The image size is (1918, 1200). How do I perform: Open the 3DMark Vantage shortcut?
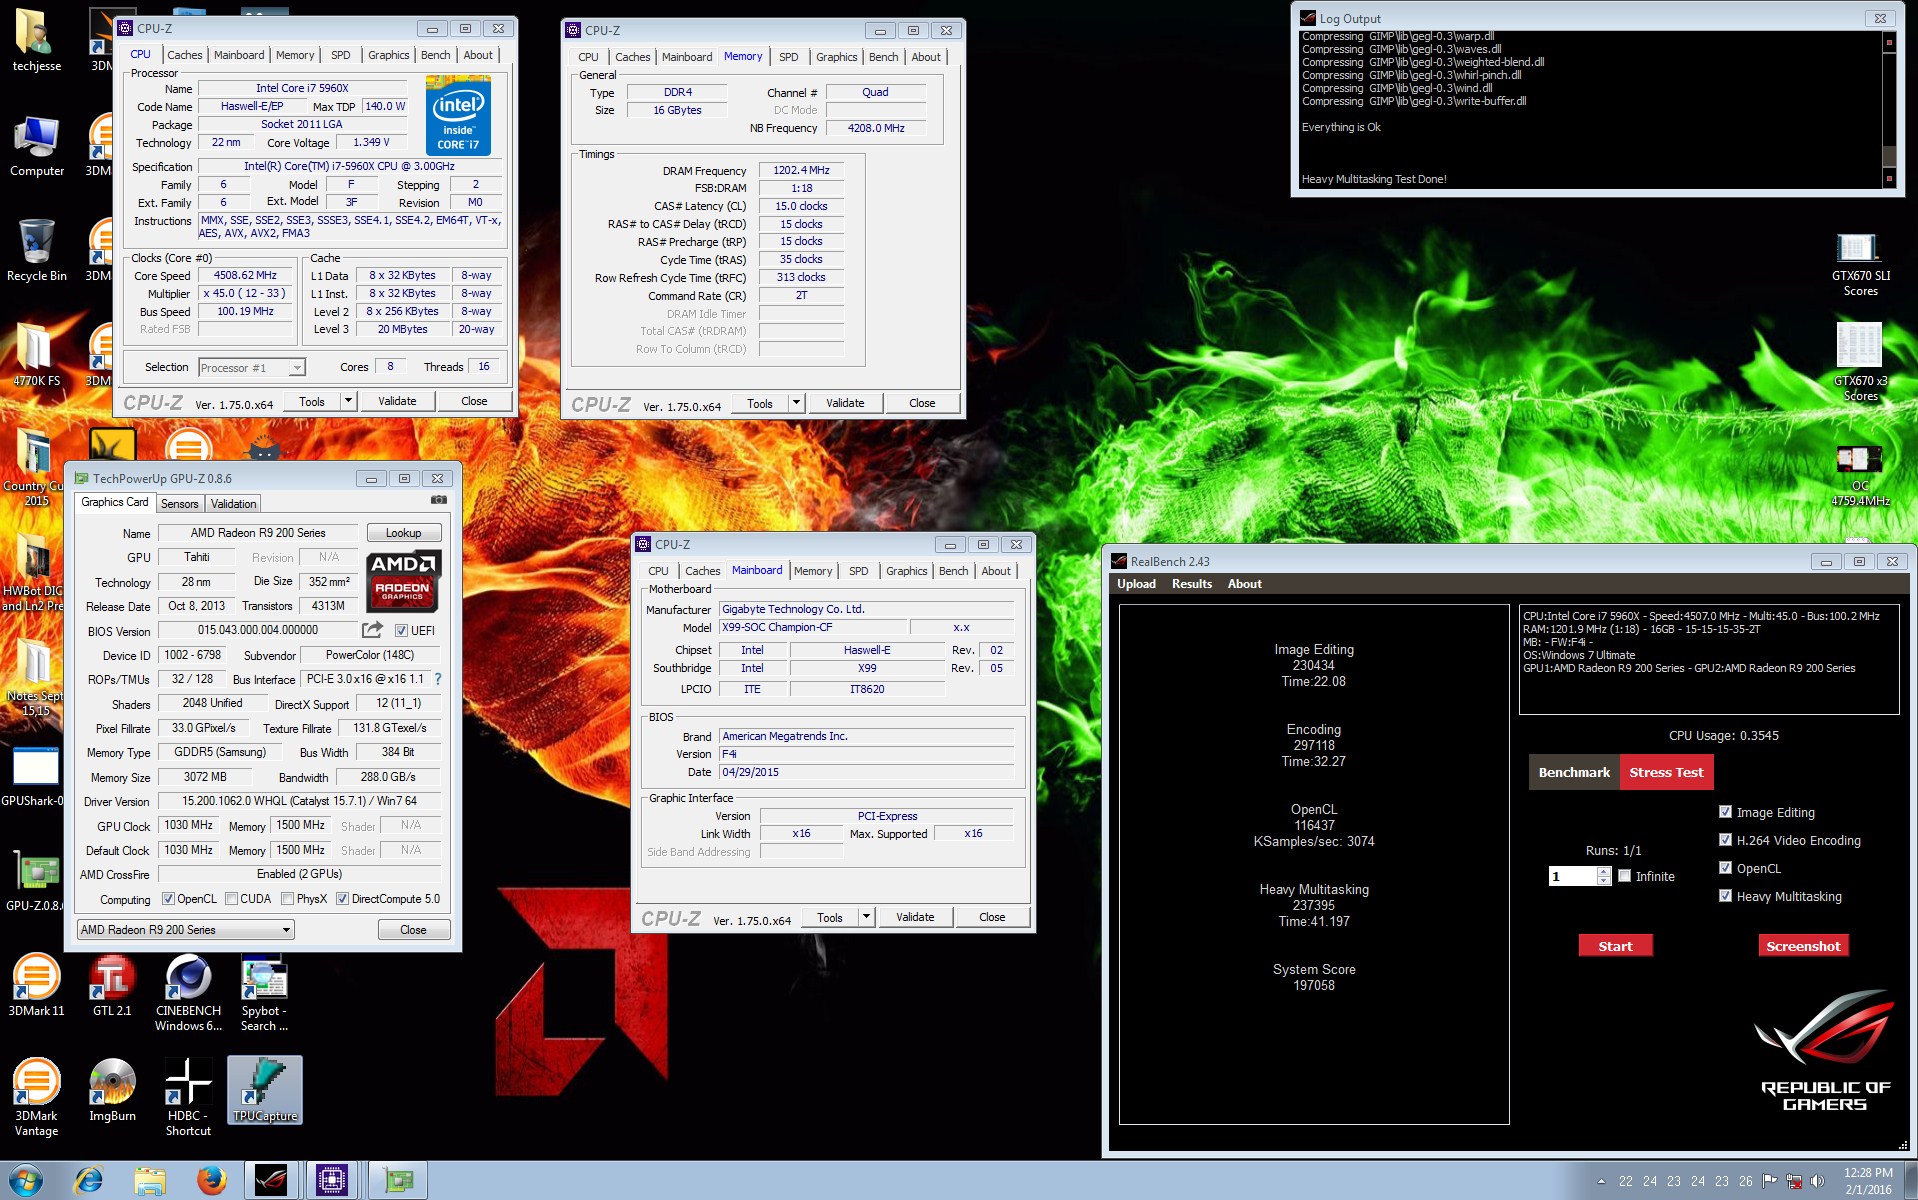coord(36,1097)
